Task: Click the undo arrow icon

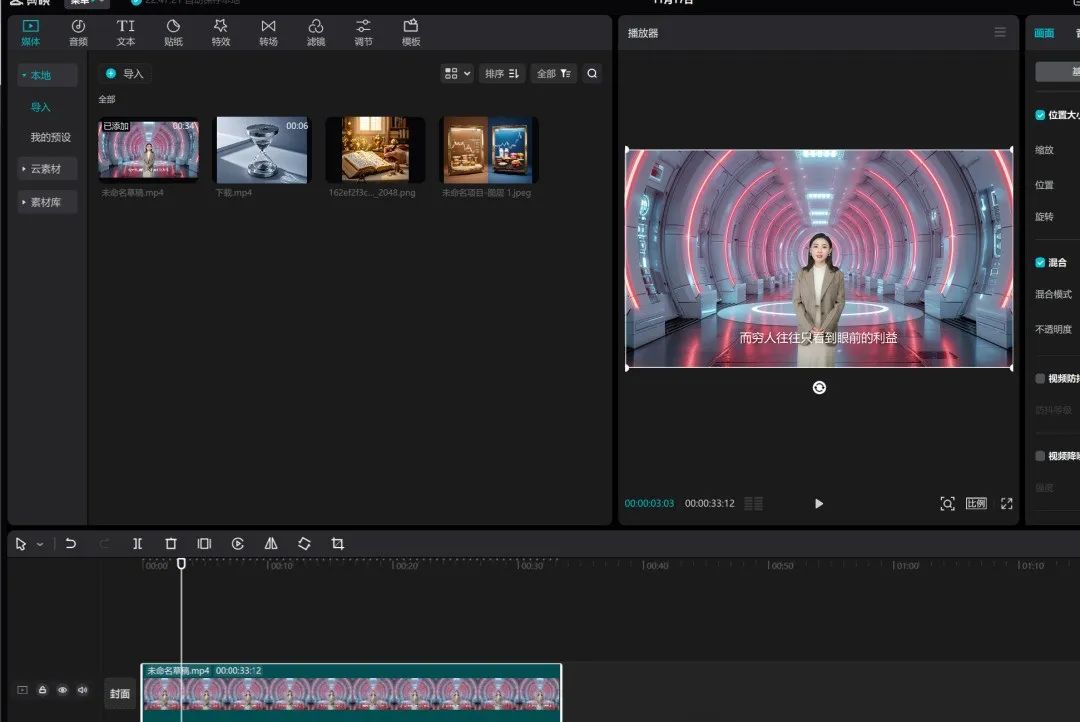Action: (70, 544)
